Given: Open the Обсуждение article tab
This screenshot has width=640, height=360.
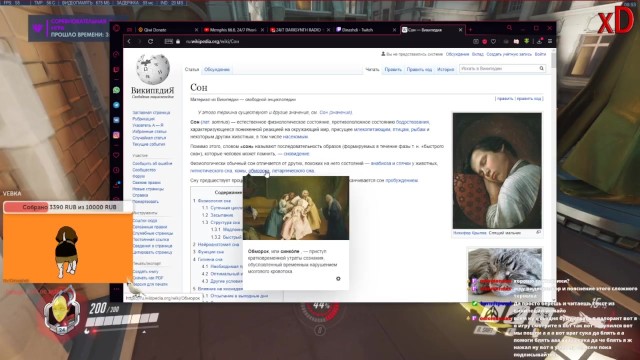Looking at the screenshot, I should click(217, 70).
